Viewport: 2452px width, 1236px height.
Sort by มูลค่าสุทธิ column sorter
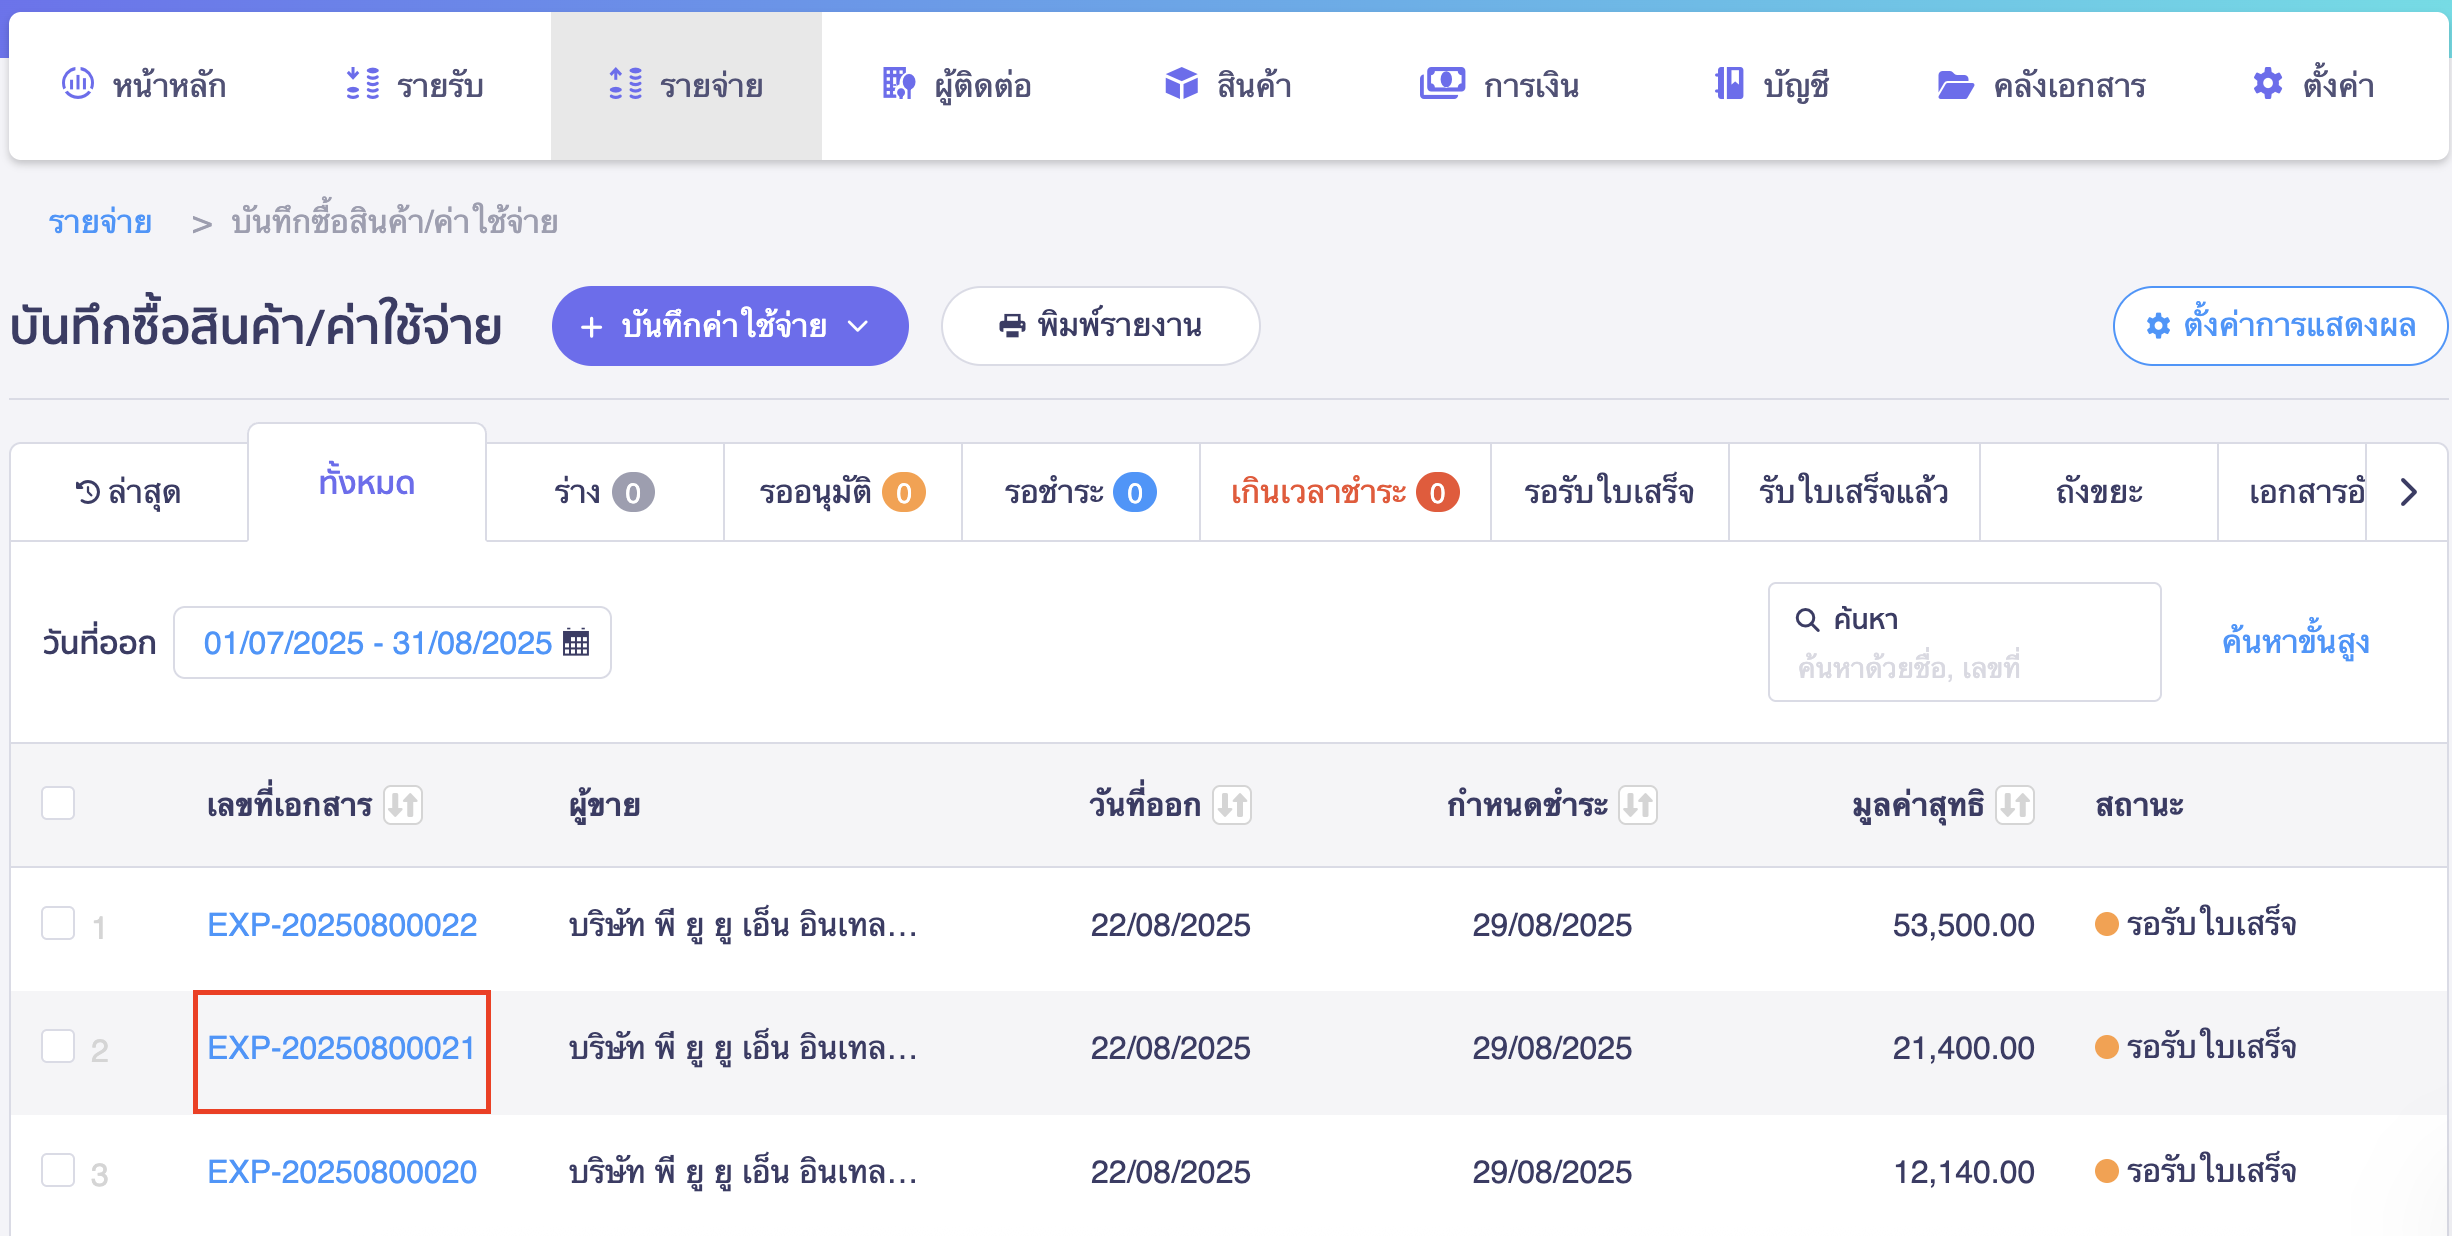[x=2017, y=804]
